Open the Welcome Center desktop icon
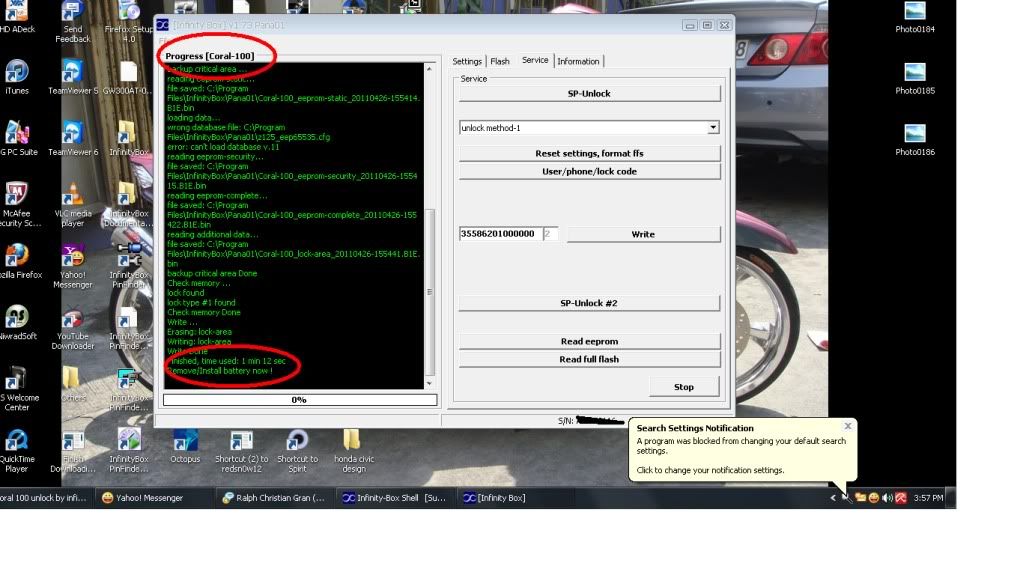The height and width of the screenshot is (575, 1023). (x=18, y=390)
